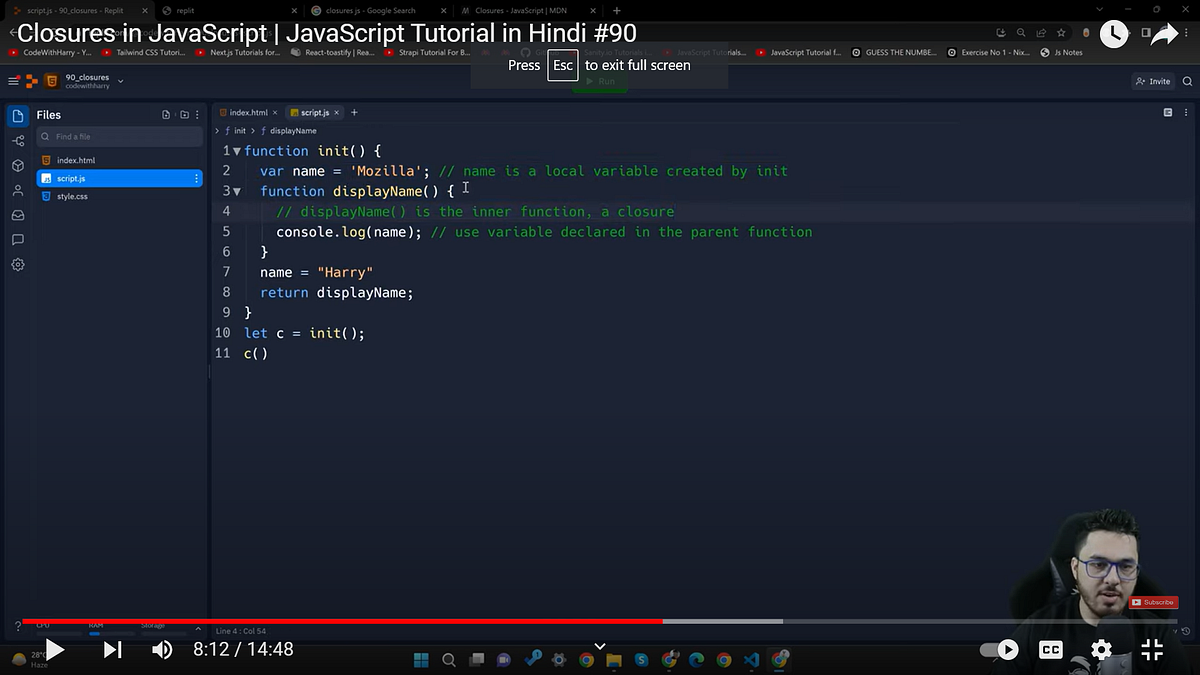Mute the video volume
The width and height of the screenshot is (1200, 675).
(162, 650)
